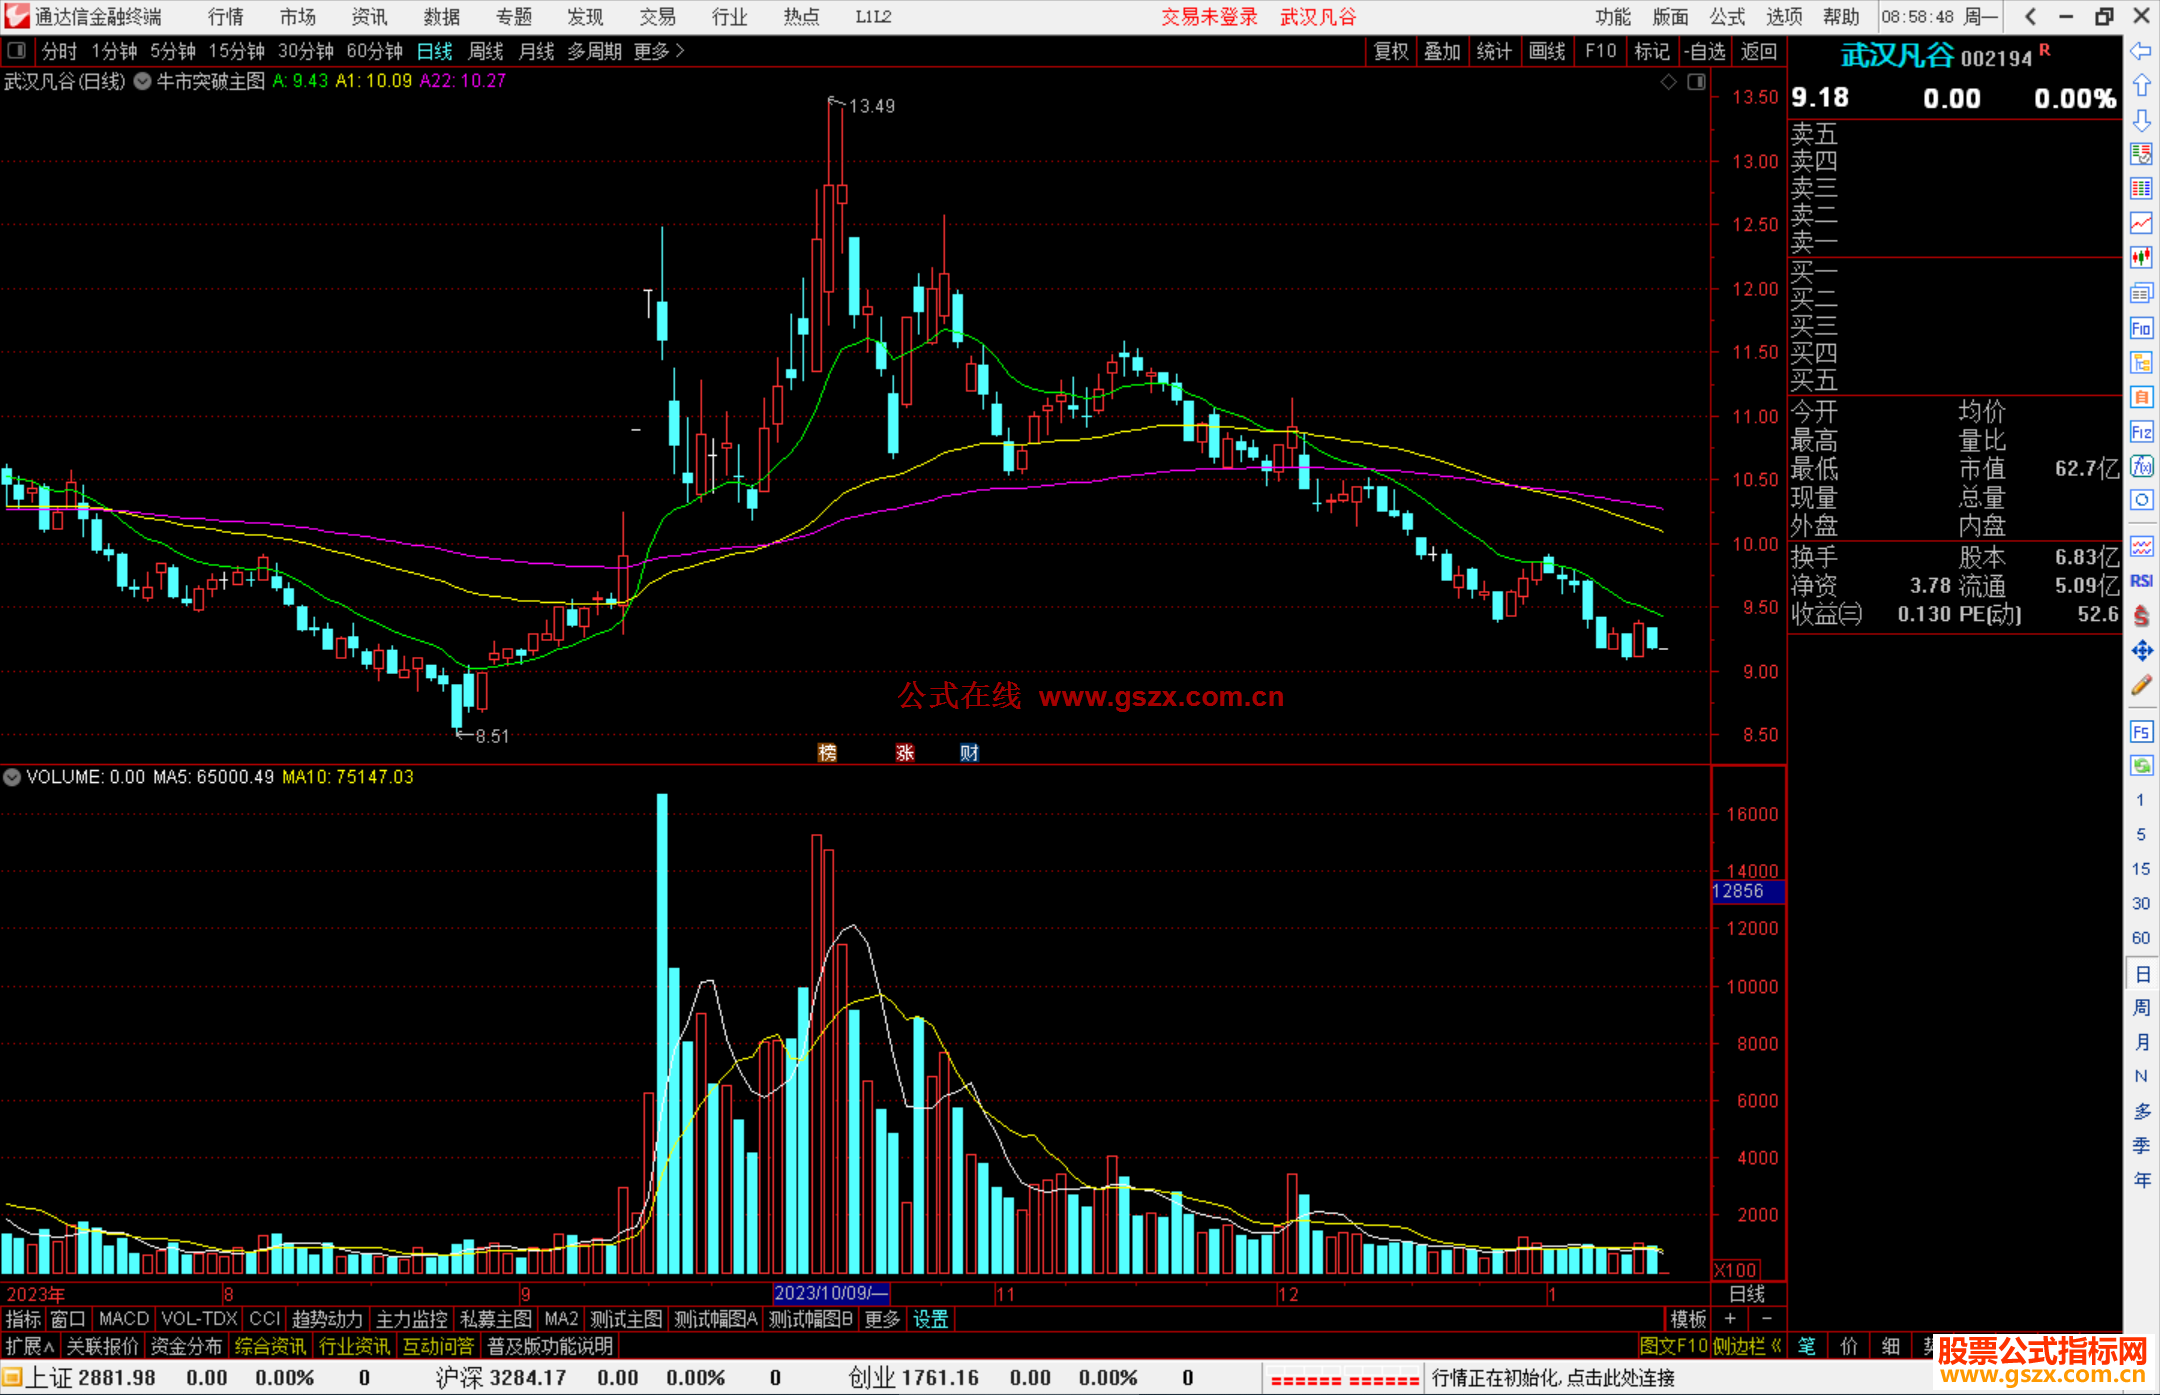Collapse the 侧边栏 sidebar toggle
2160x1395 pixels.
click(1747, 1346)
